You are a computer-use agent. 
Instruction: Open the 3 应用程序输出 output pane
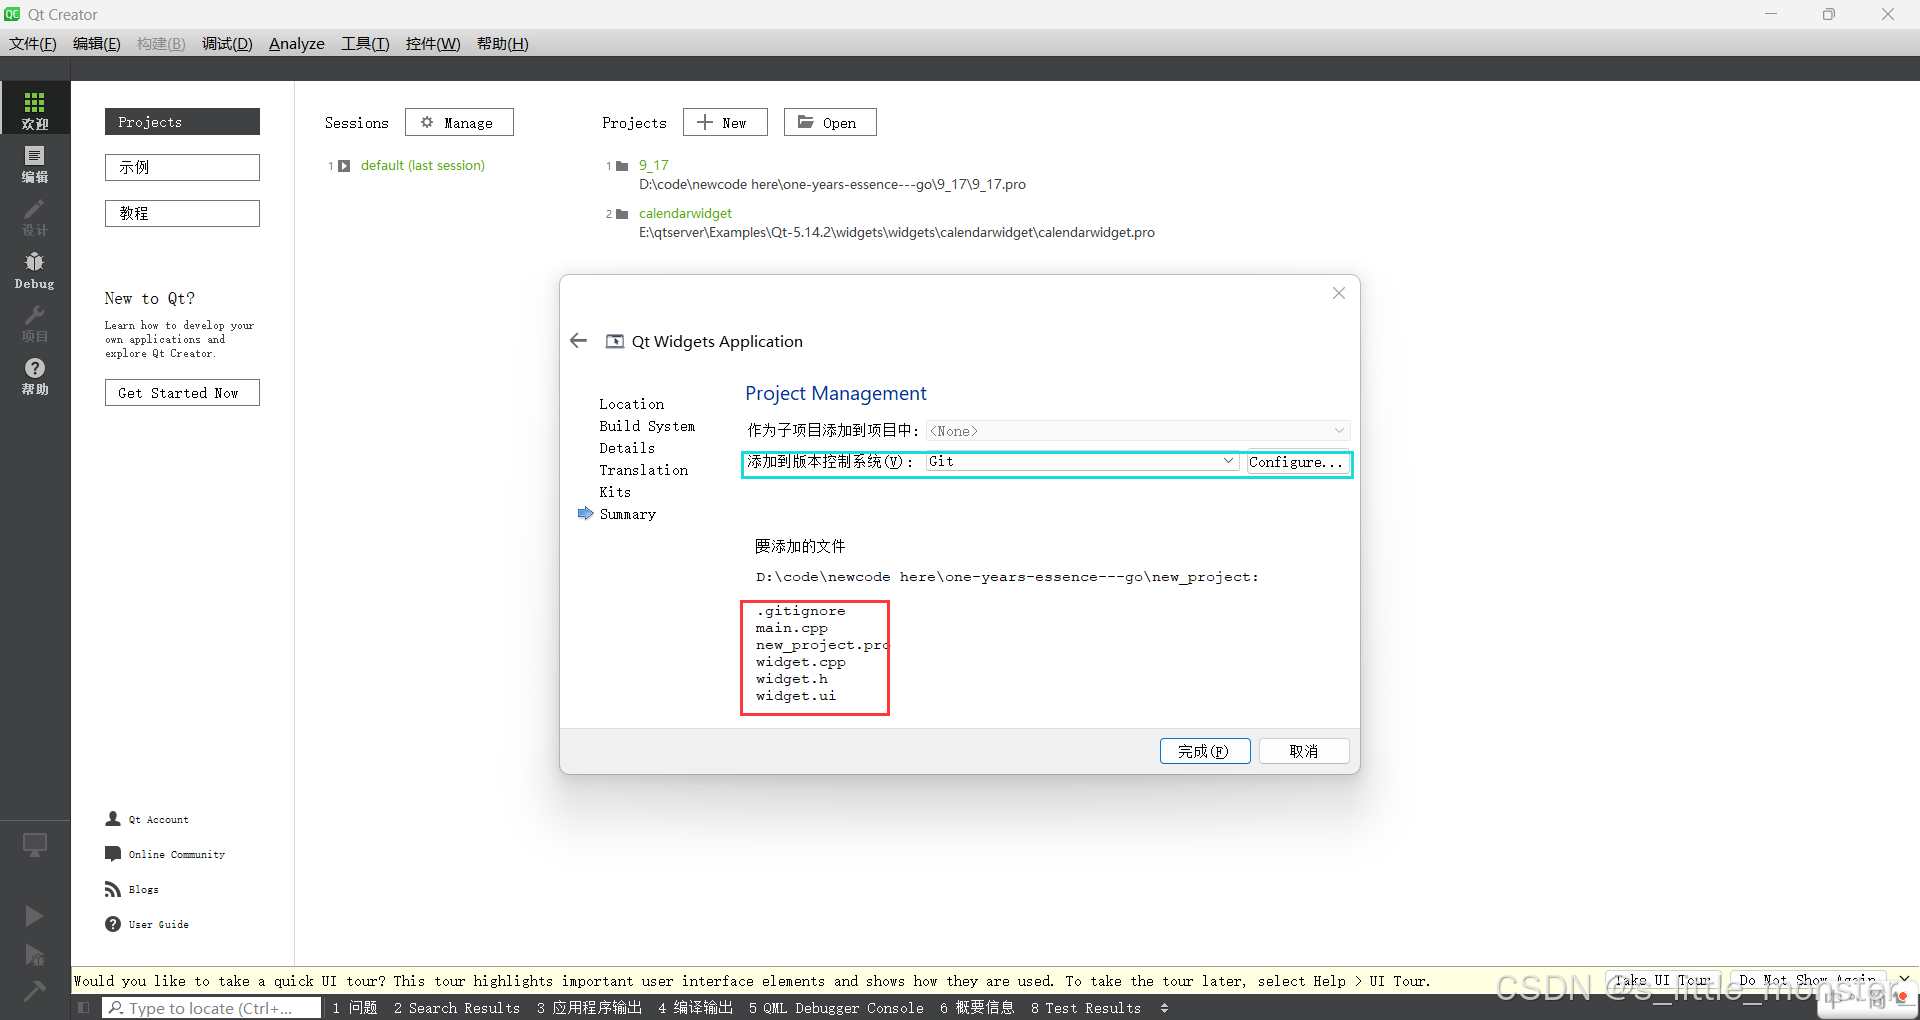[589, 1008]
